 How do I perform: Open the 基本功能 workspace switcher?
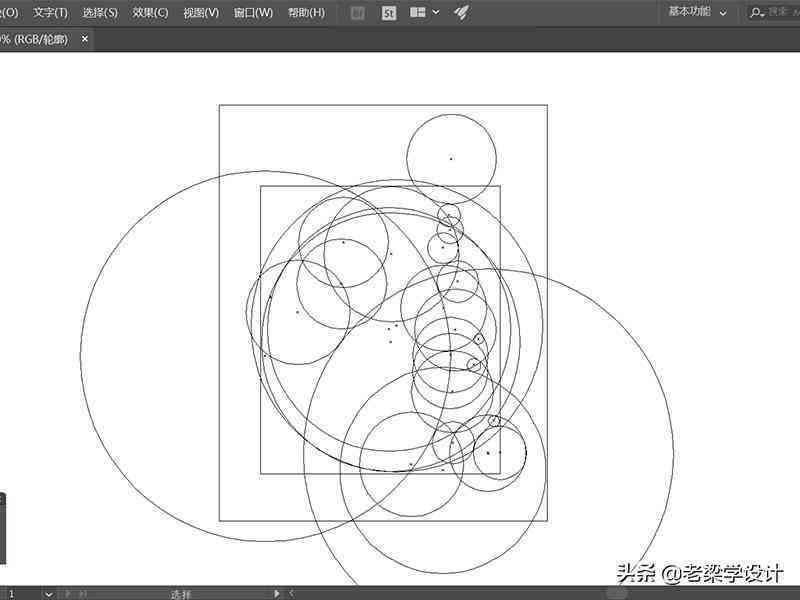pyautogui.click(x=697, y=12)
